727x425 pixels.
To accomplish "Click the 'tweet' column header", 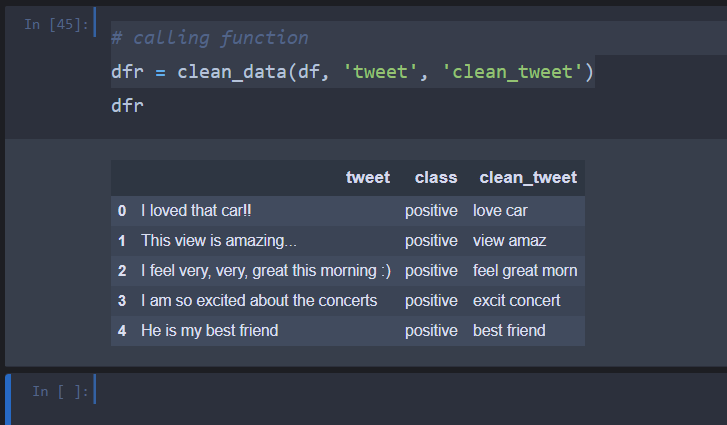I will [367, 178].
